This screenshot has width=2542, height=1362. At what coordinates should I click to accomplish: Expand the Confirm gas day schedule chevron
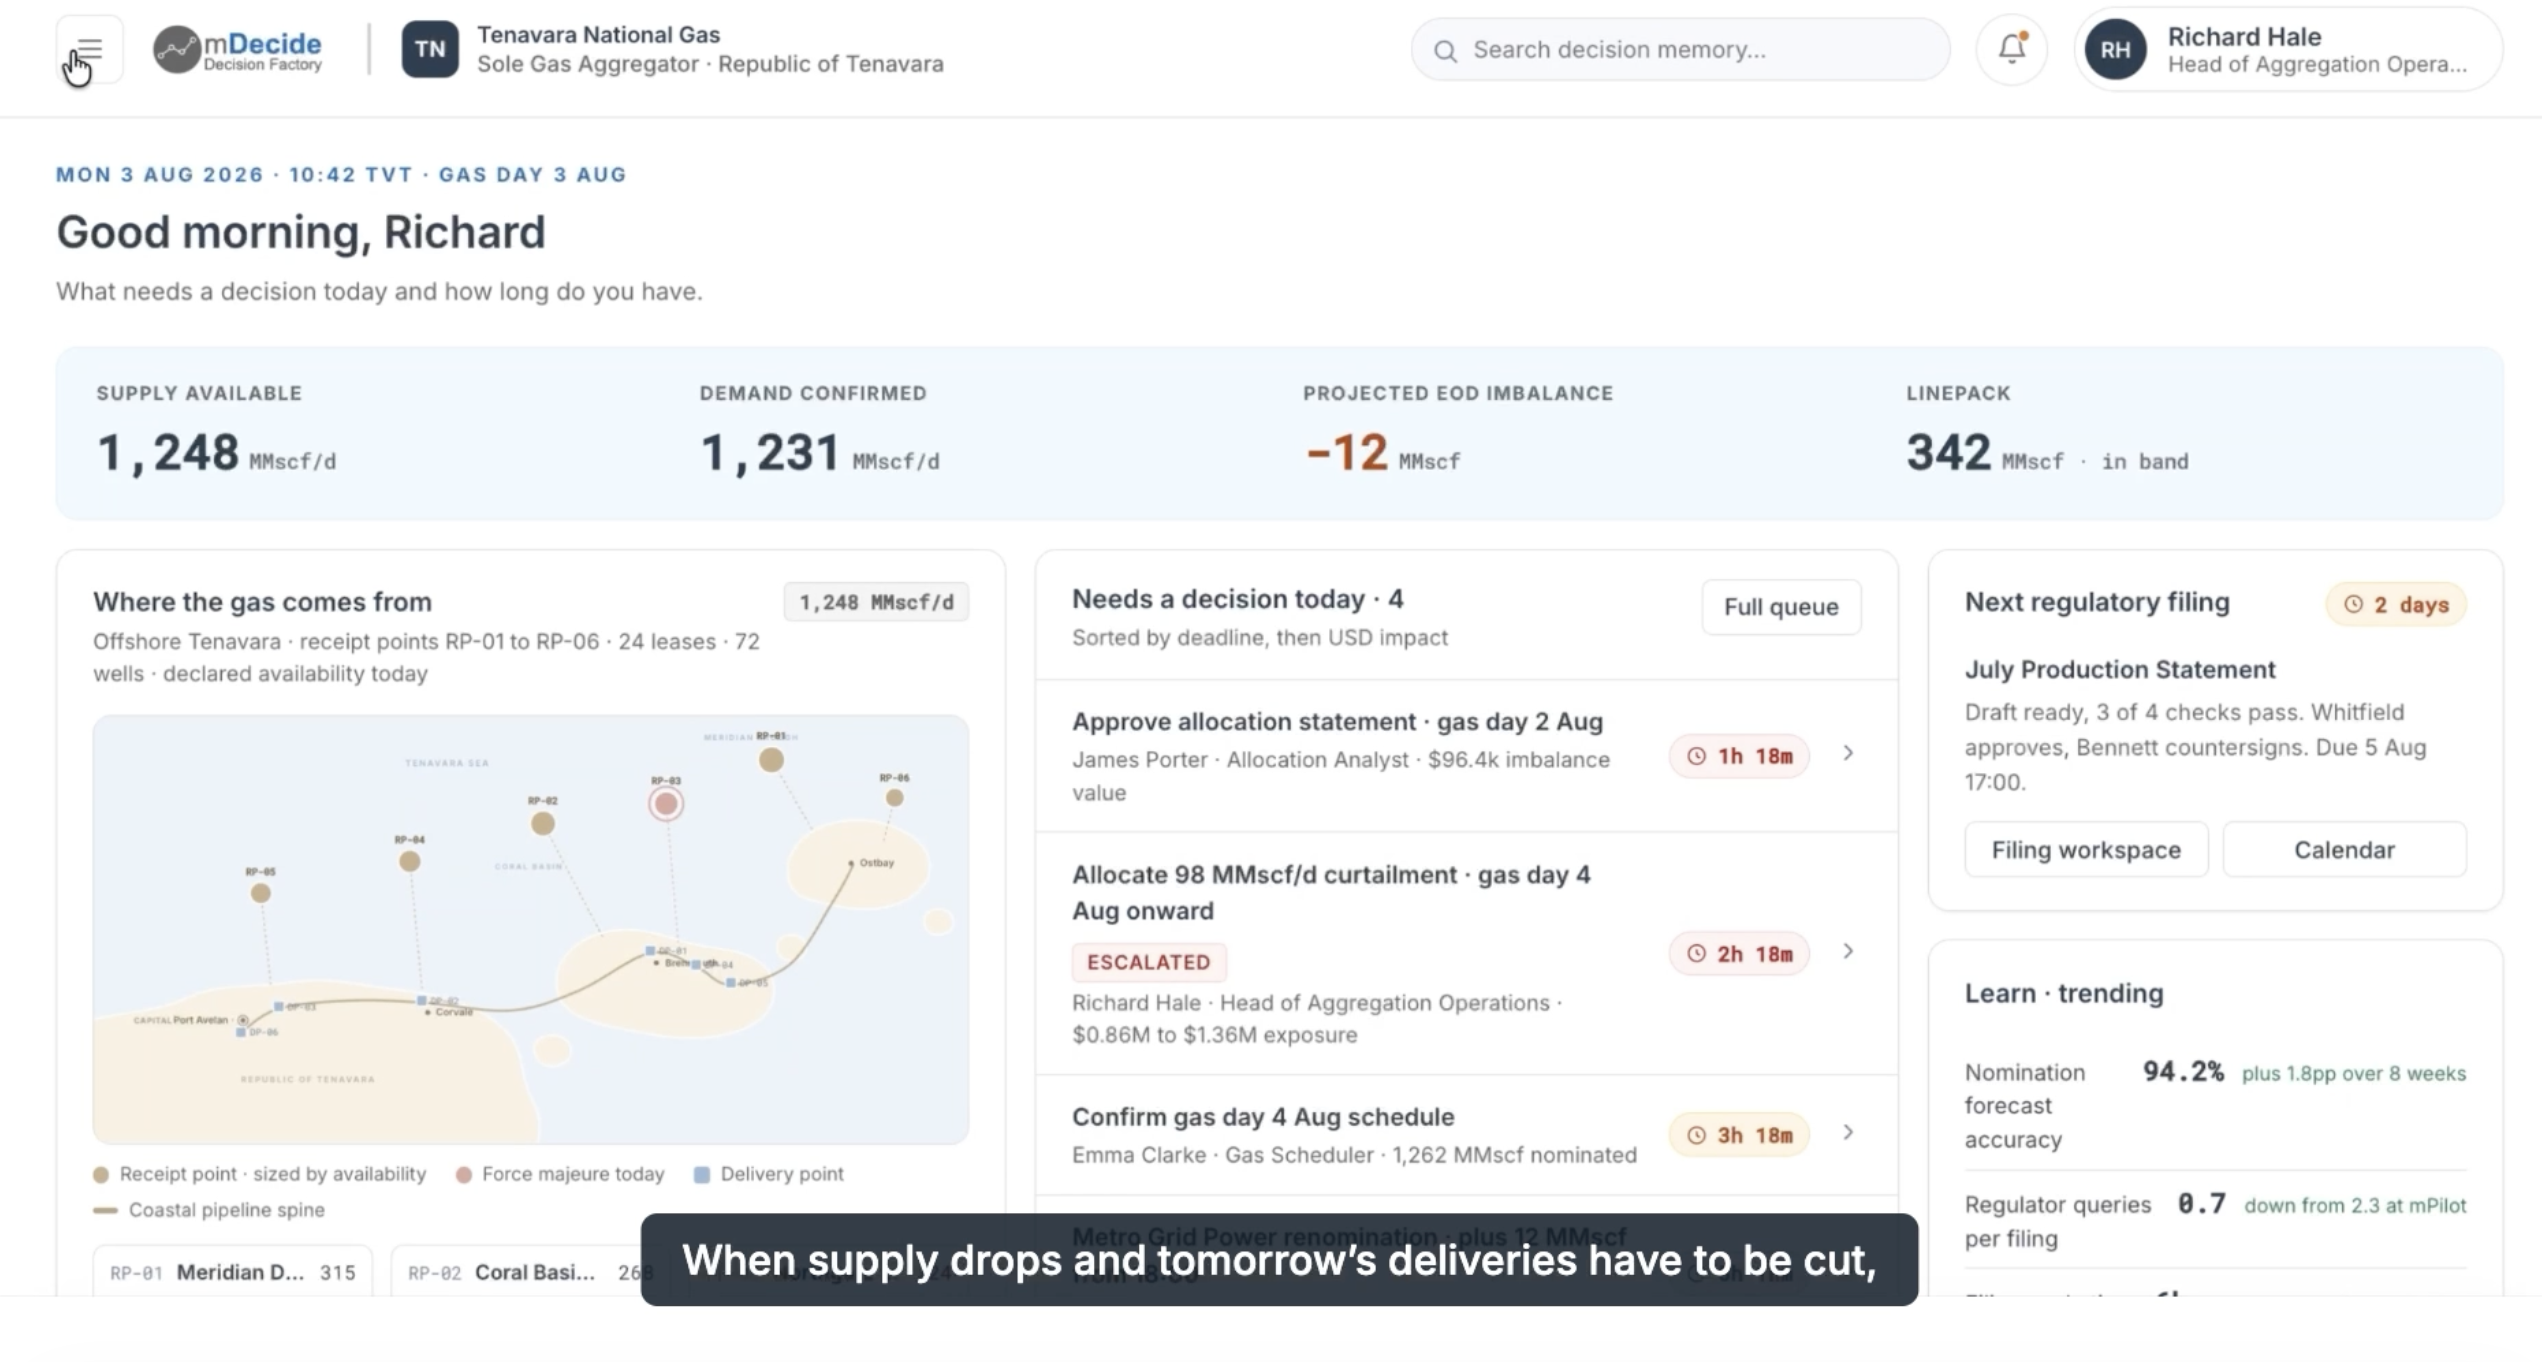[1848, 1132]
